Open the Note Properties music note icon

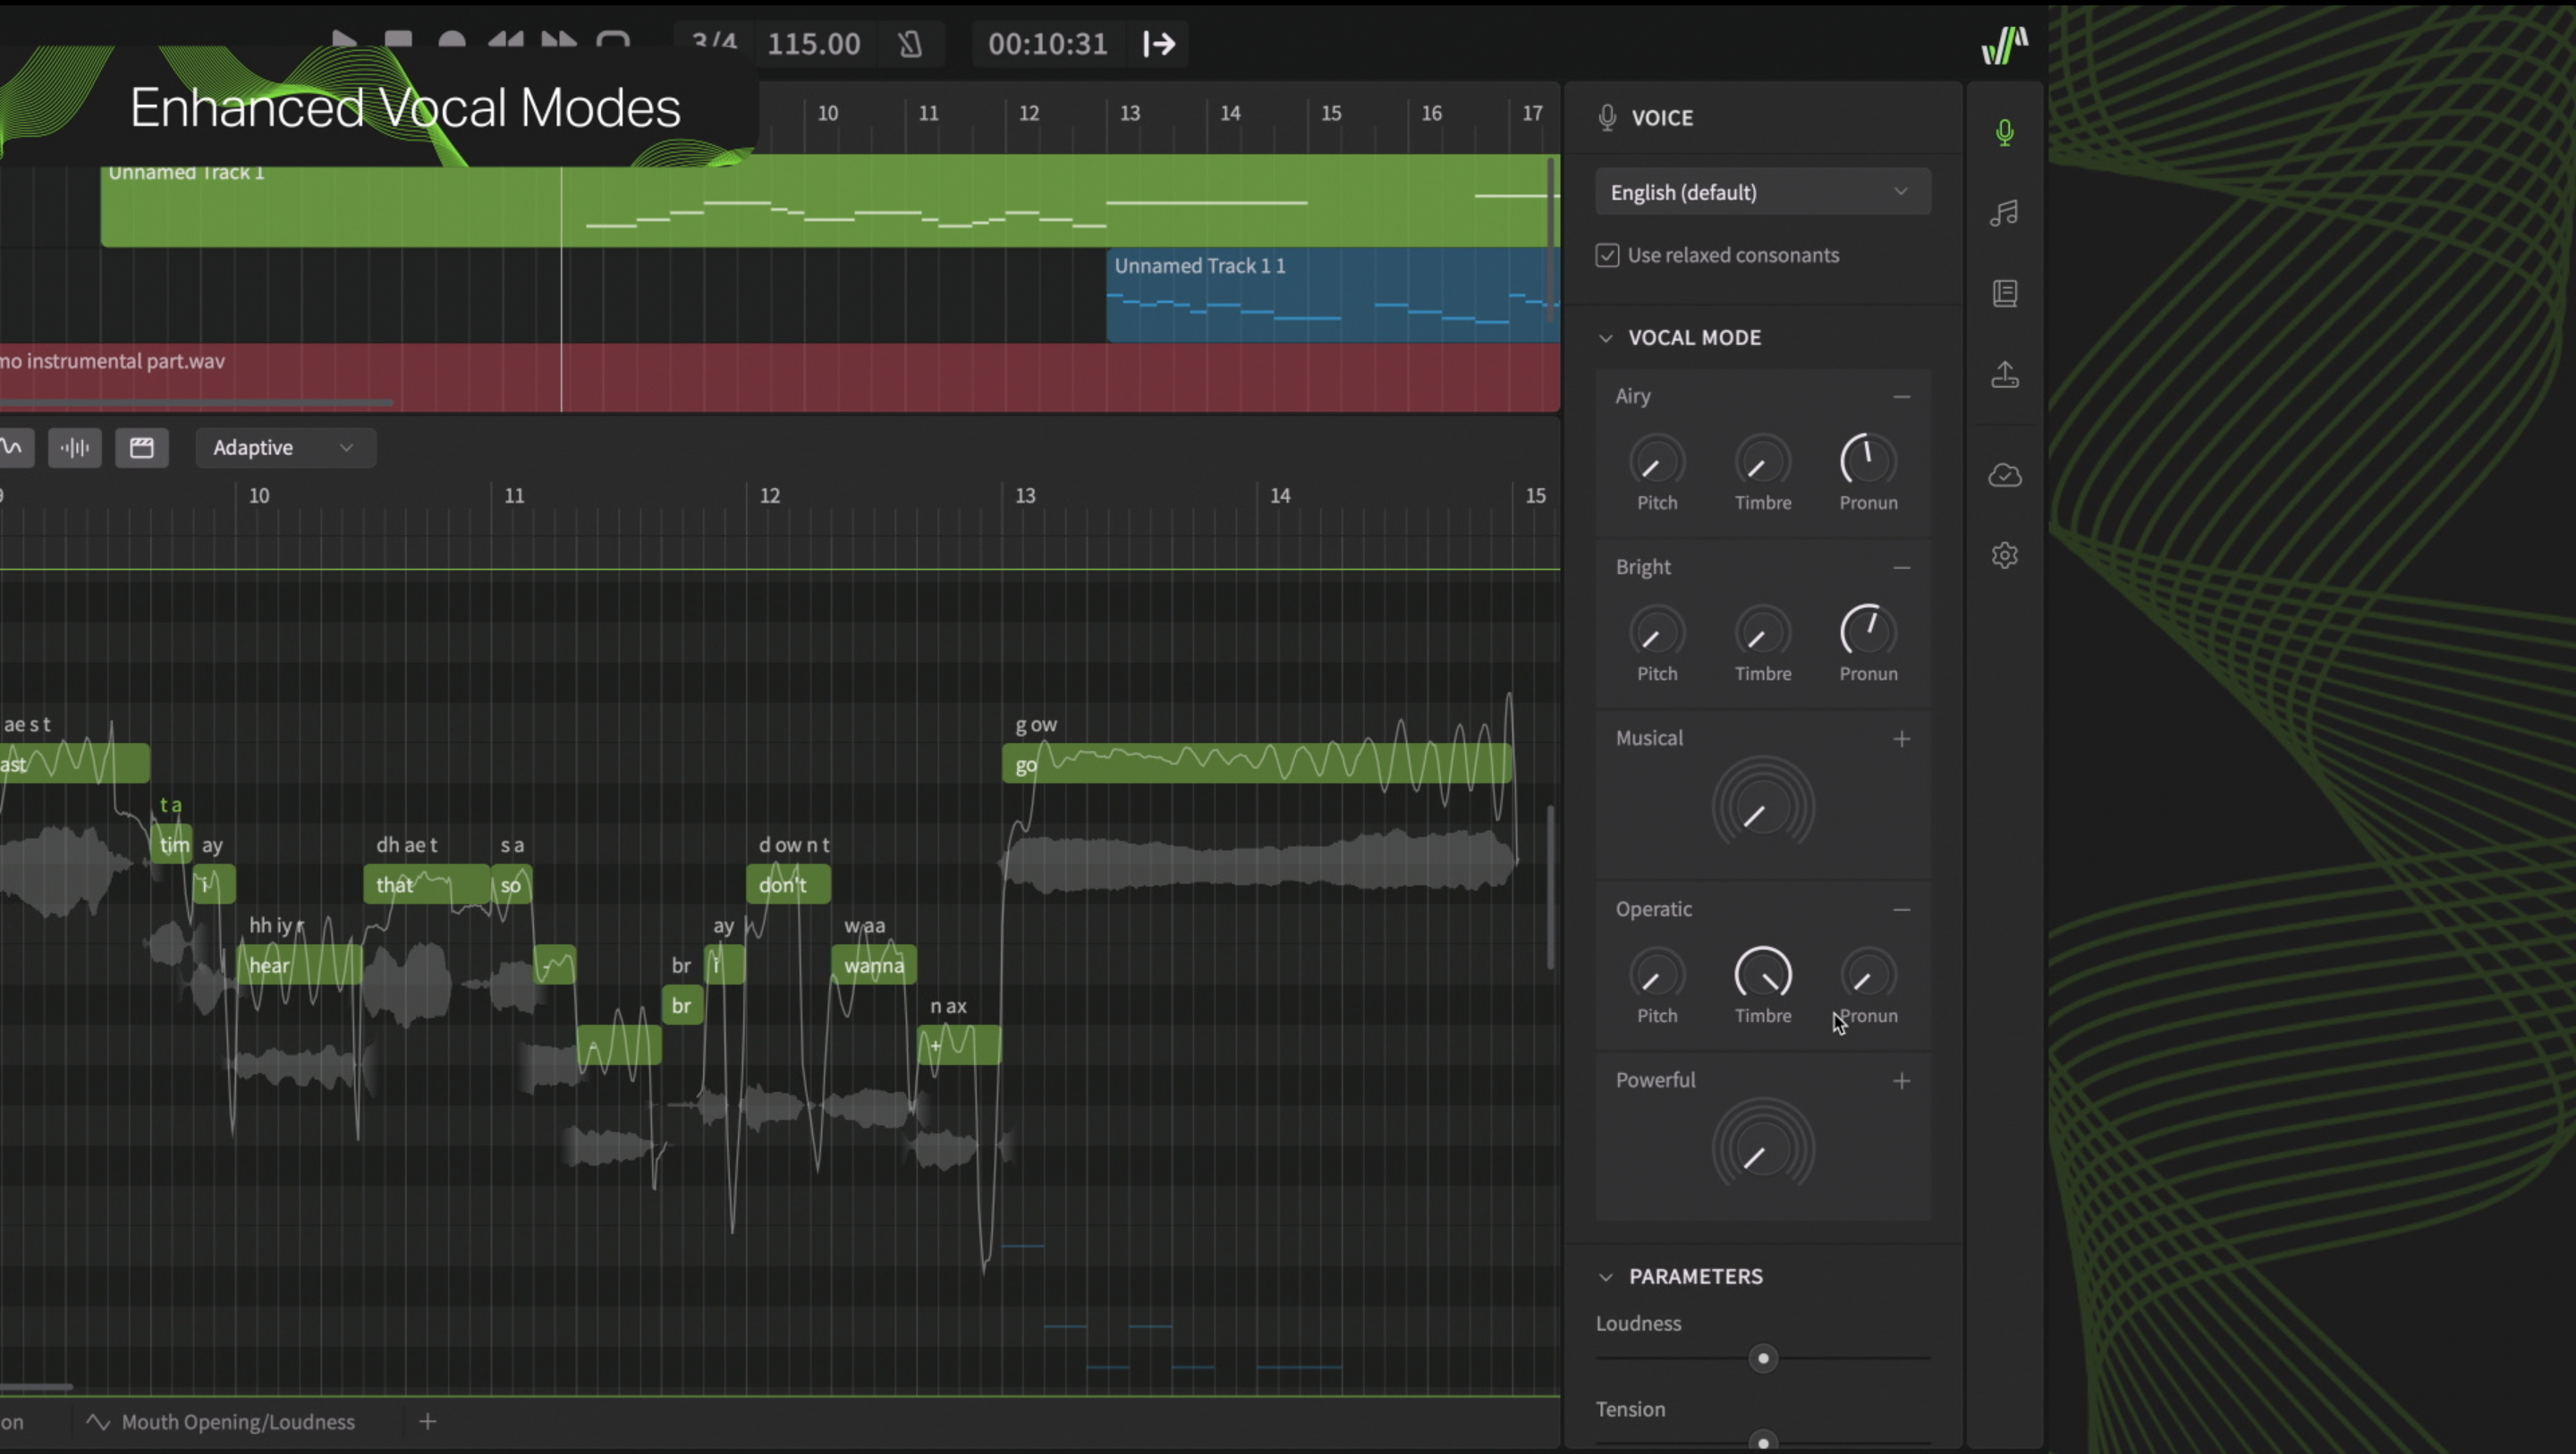click(x=2004, y=213)
